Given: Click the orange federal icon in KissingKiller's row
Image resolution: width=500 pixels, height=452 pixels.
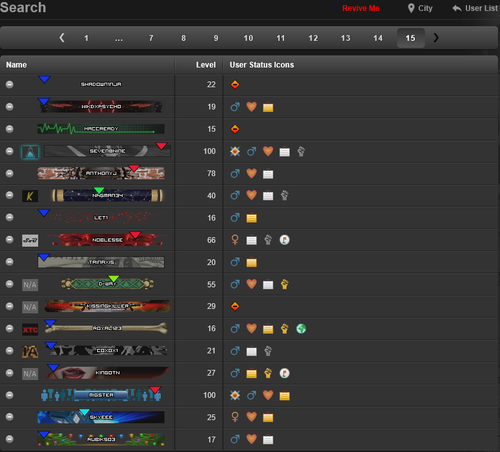Looking at the screenshot, I should 235,306.
